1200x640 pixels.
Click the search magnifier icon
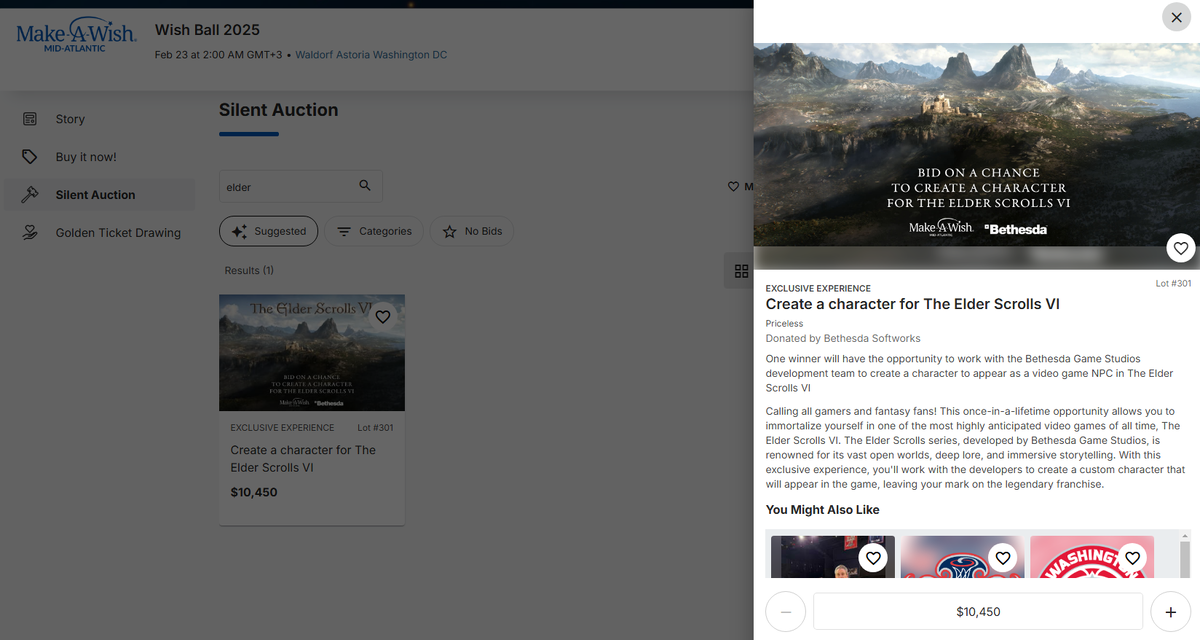click(x=365, y=186)
